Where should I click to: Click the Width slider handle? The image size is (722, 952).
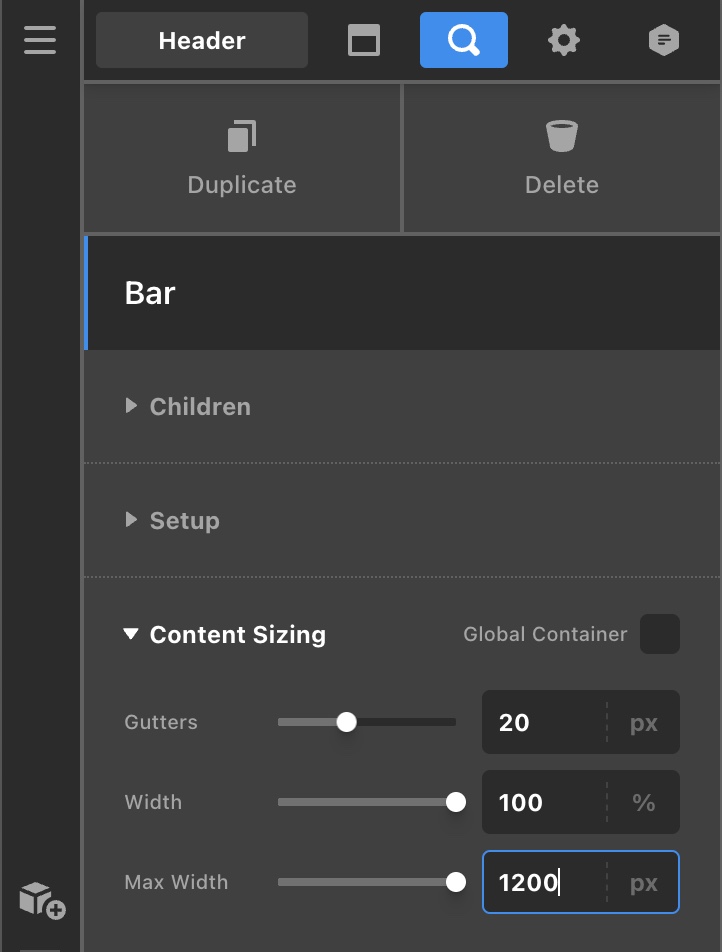click(455, 802)
